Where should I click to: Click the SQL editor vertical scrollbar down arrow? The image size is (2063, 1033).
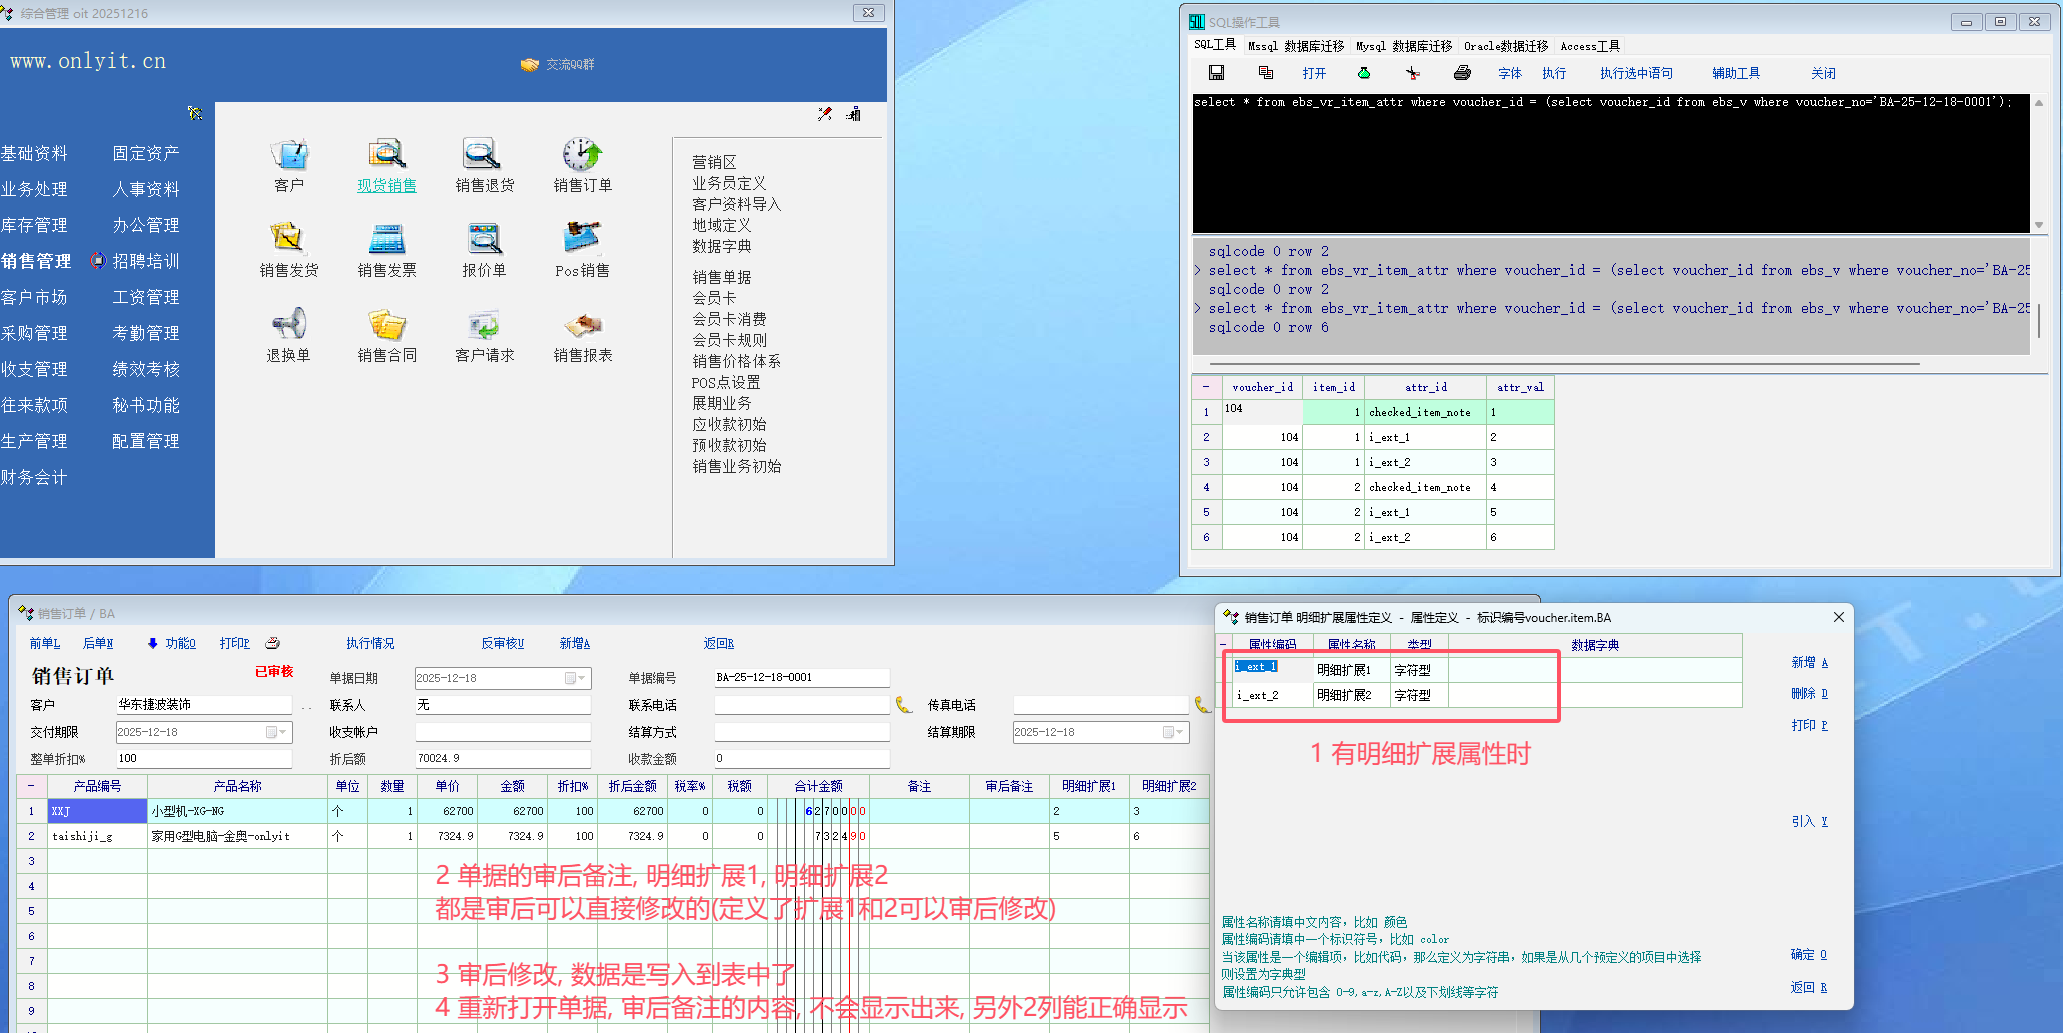coord(2038,225)
